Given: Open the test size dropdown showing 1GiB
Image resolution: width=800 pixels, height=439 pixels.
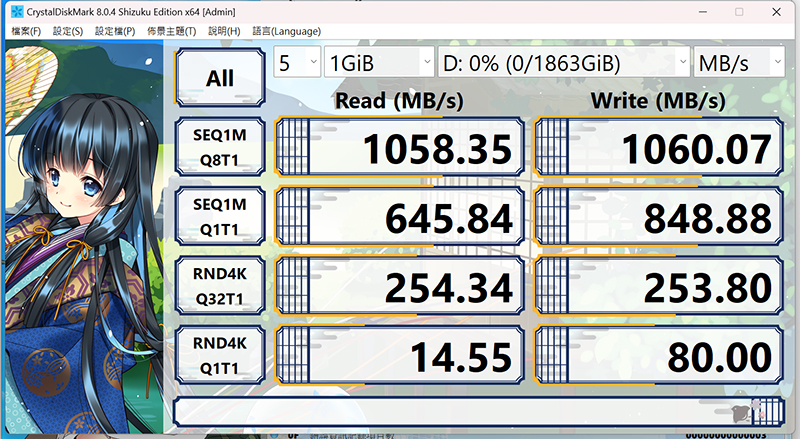Looking at the screenshot, I should coord(379,62).
